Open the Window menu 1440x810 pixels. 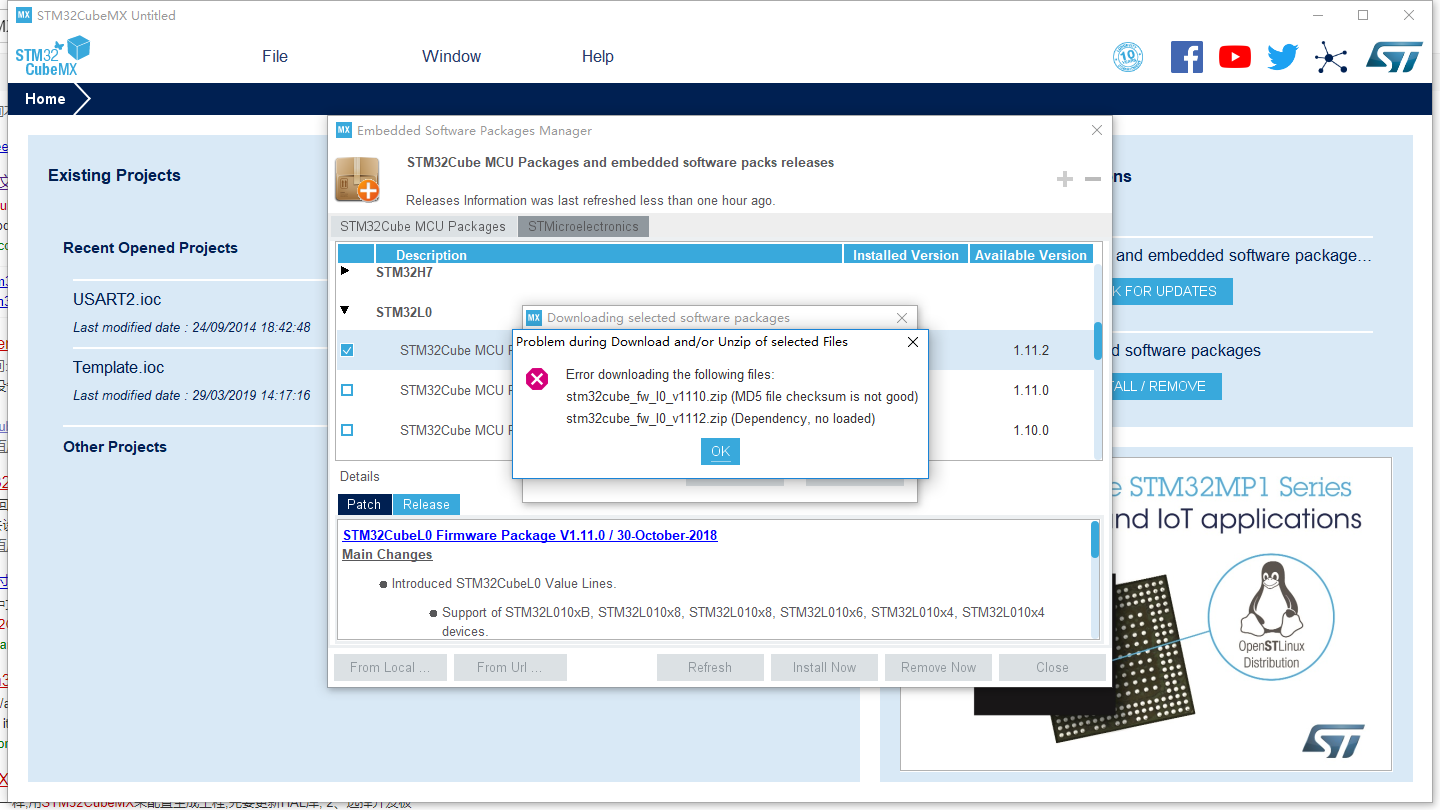point(451,57)
